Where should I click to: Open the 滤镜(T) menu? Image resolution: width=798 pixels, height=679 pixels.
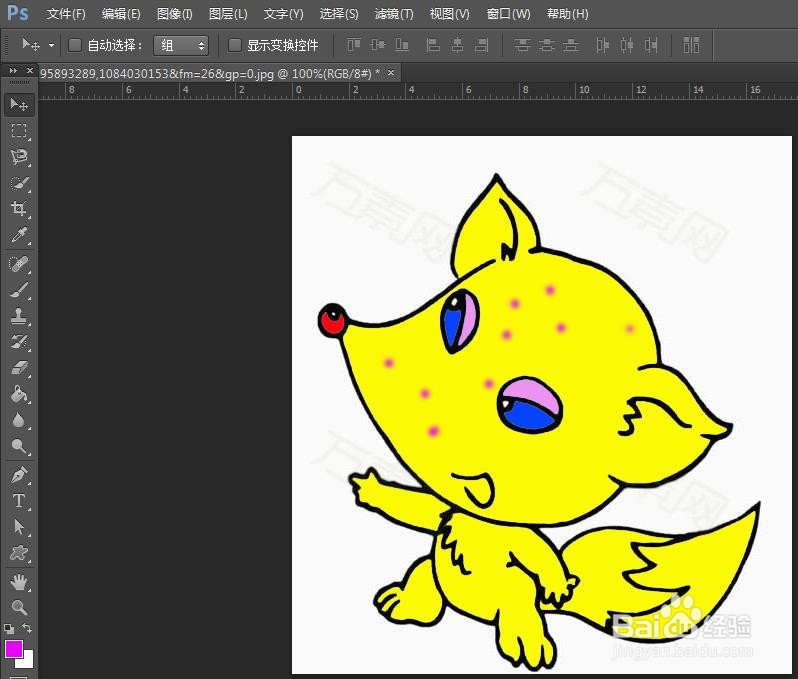tap(394, 14)
